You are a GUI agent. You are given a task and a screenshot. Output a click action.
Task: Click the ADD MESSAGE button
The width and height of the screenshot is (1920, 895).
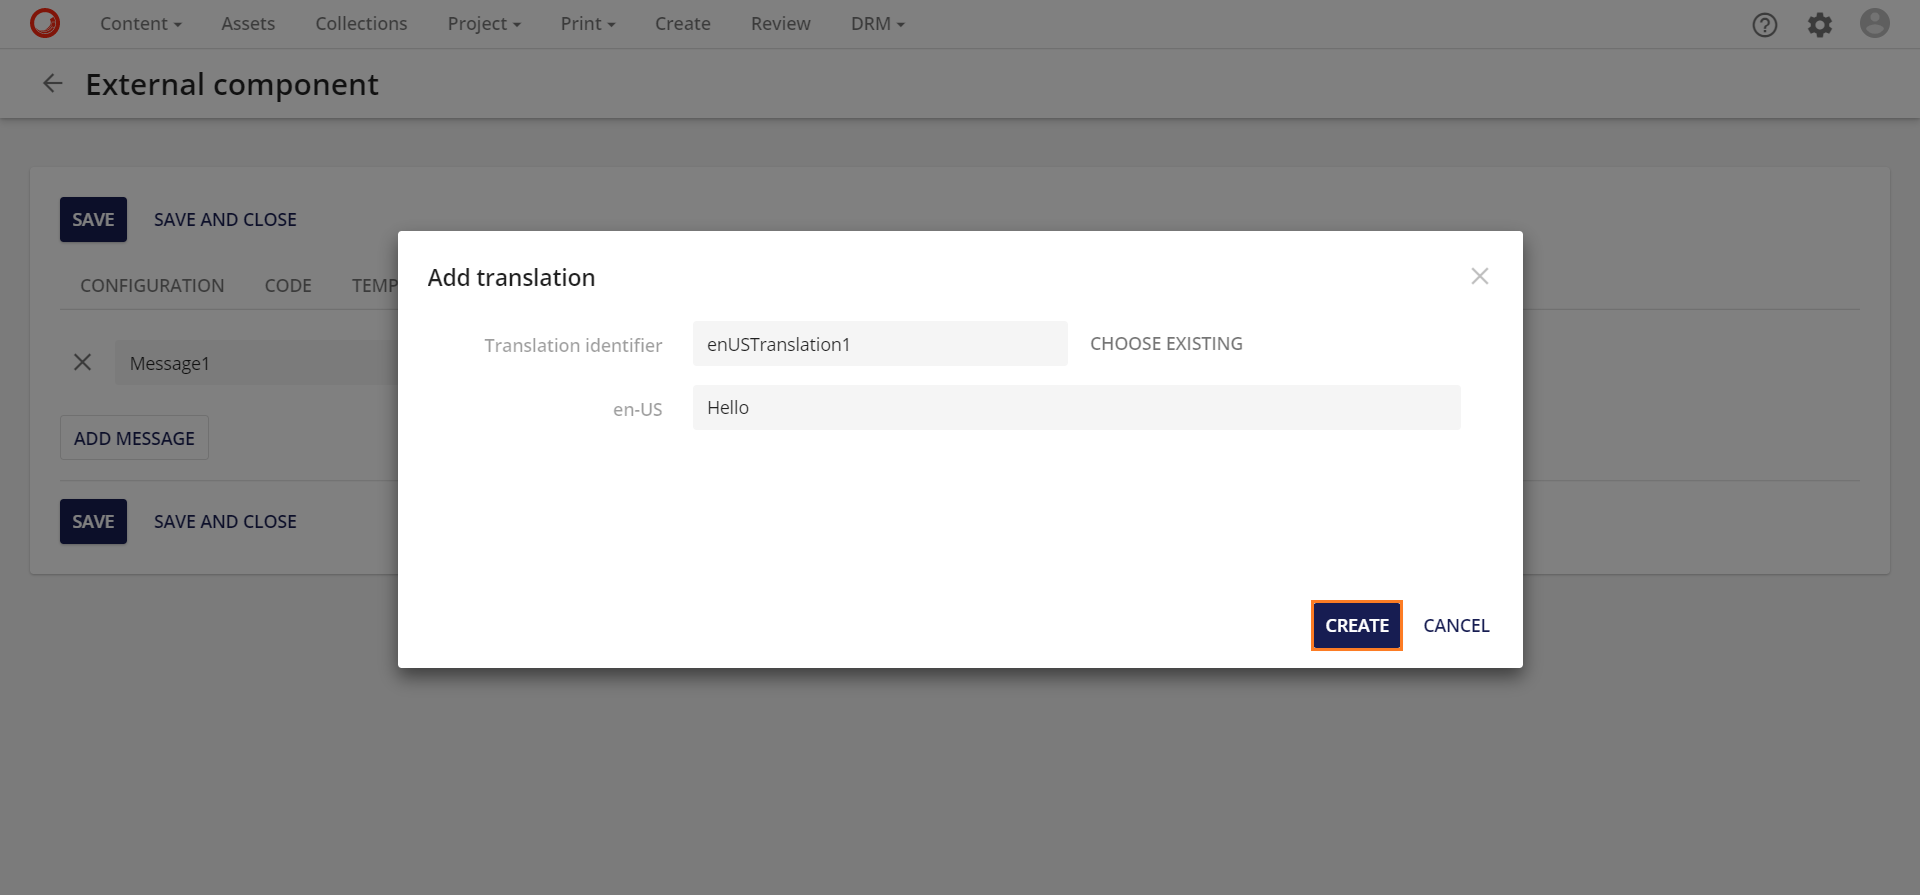click(134, 438)
